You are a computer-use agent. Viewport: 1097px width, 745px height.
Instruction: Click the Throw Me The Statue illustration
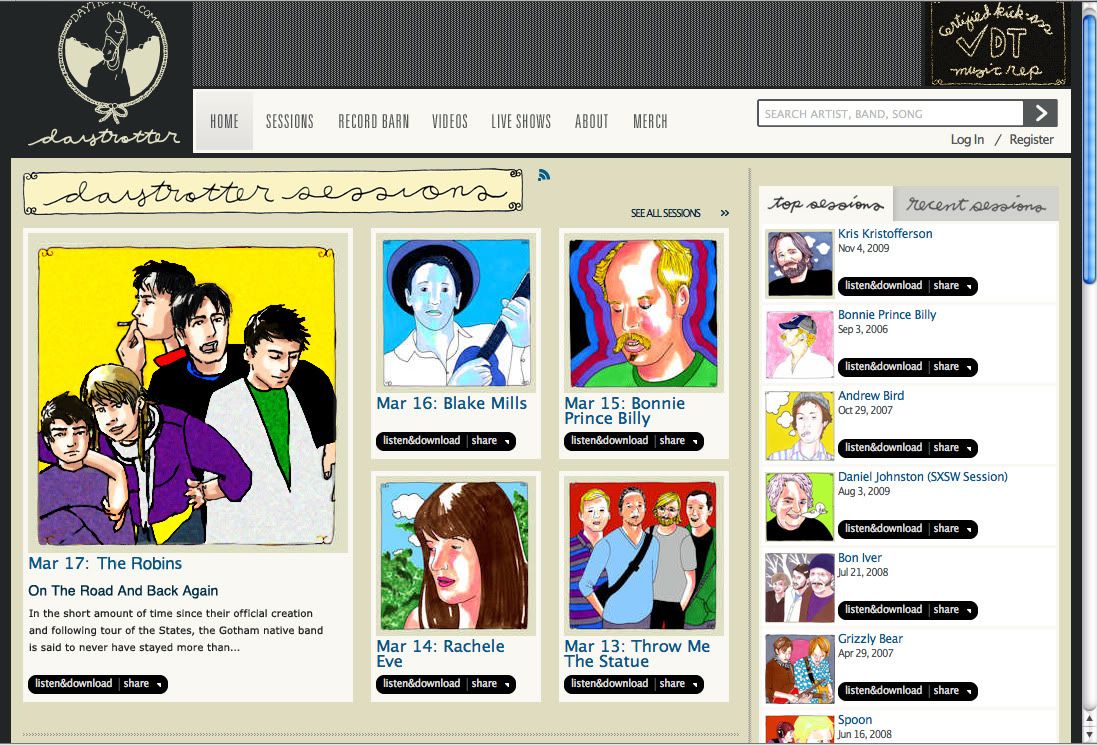(643, 556)
